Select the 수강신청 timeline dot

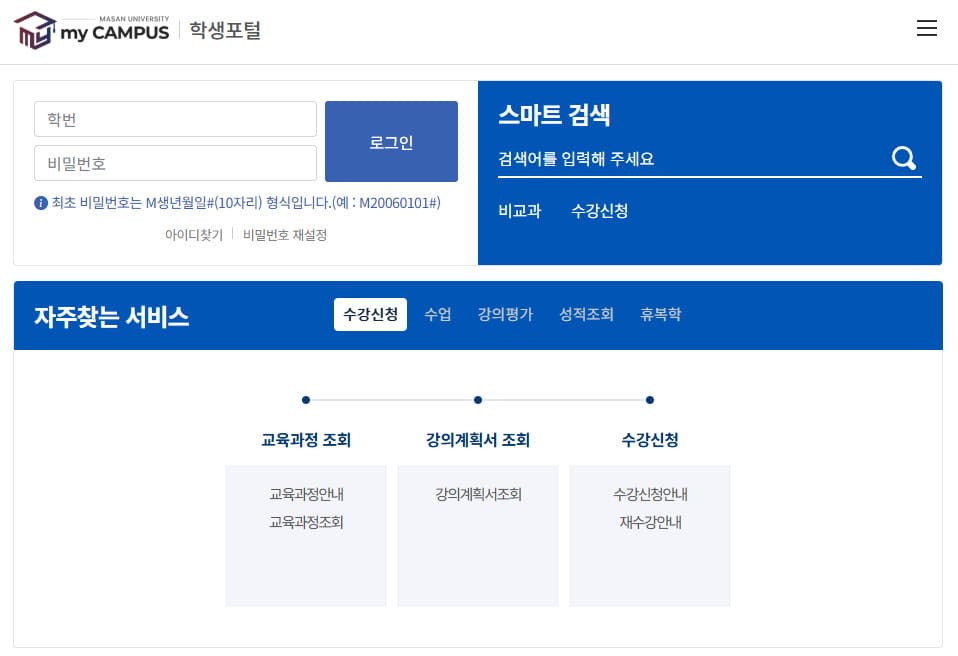point(650,399)
